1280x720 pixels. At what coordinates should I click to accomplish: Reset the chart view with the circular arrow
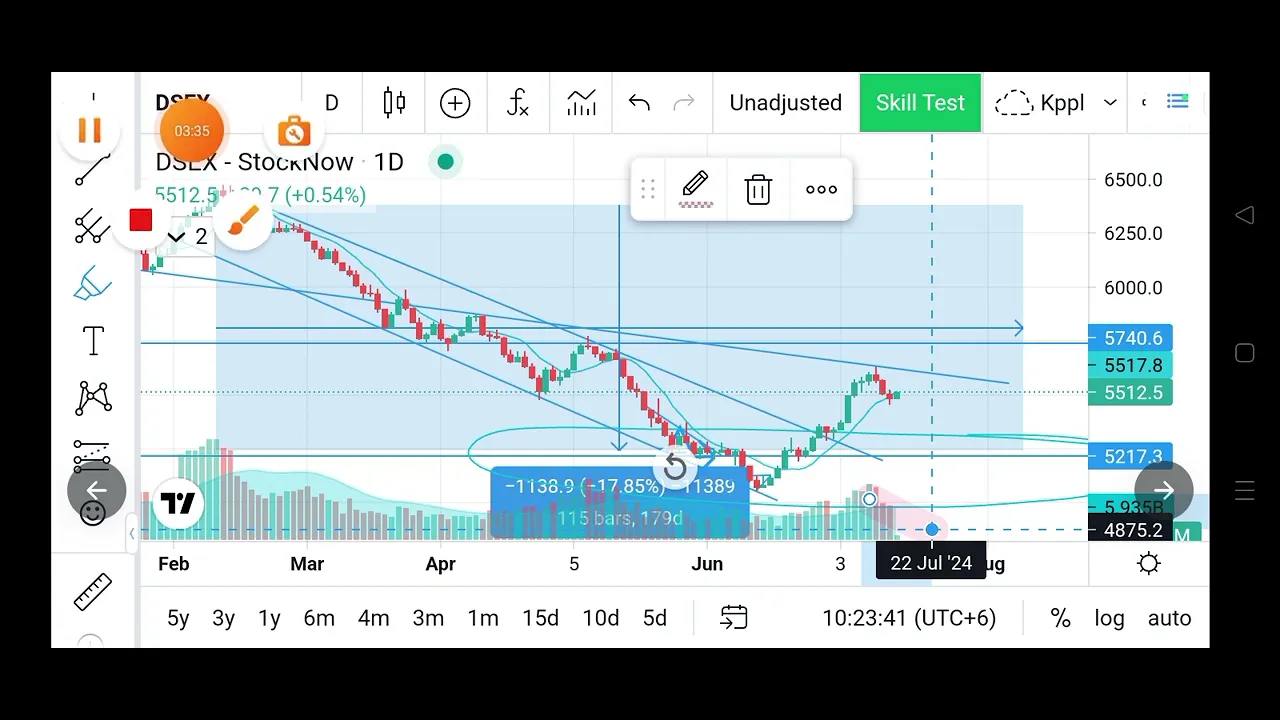point(675,467)
